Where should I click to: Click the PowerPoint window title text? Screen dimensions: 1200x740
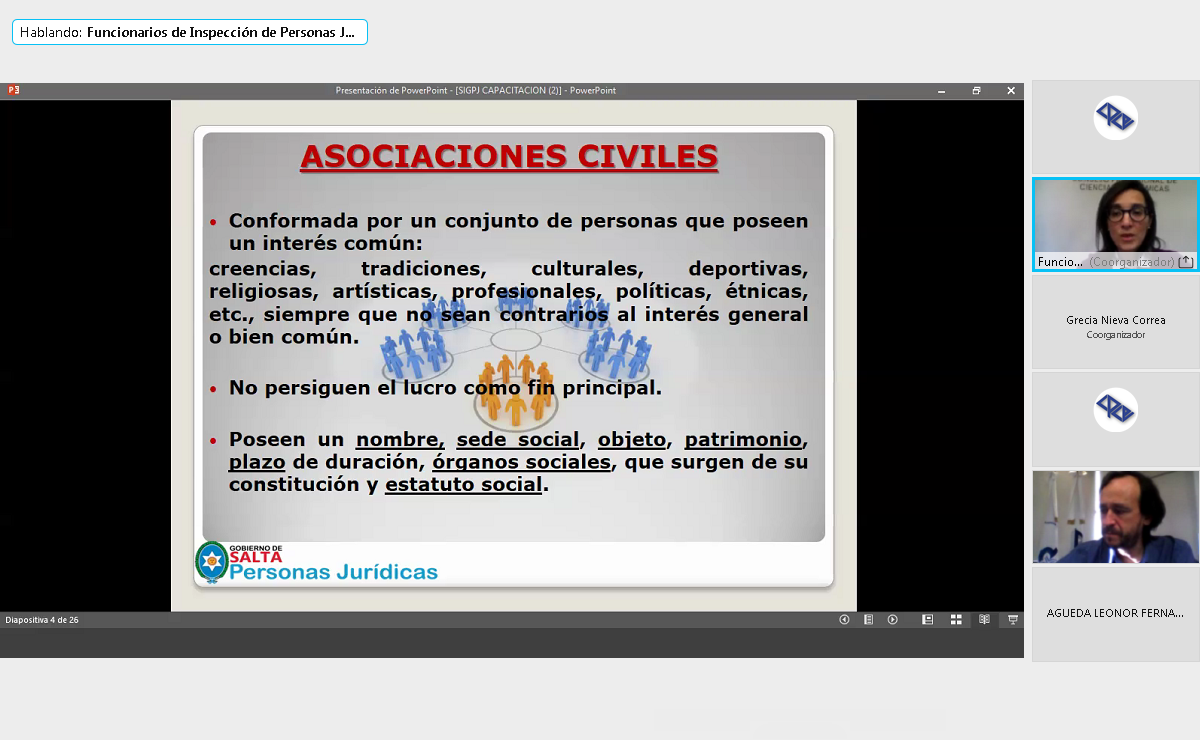tap(476, 91)
